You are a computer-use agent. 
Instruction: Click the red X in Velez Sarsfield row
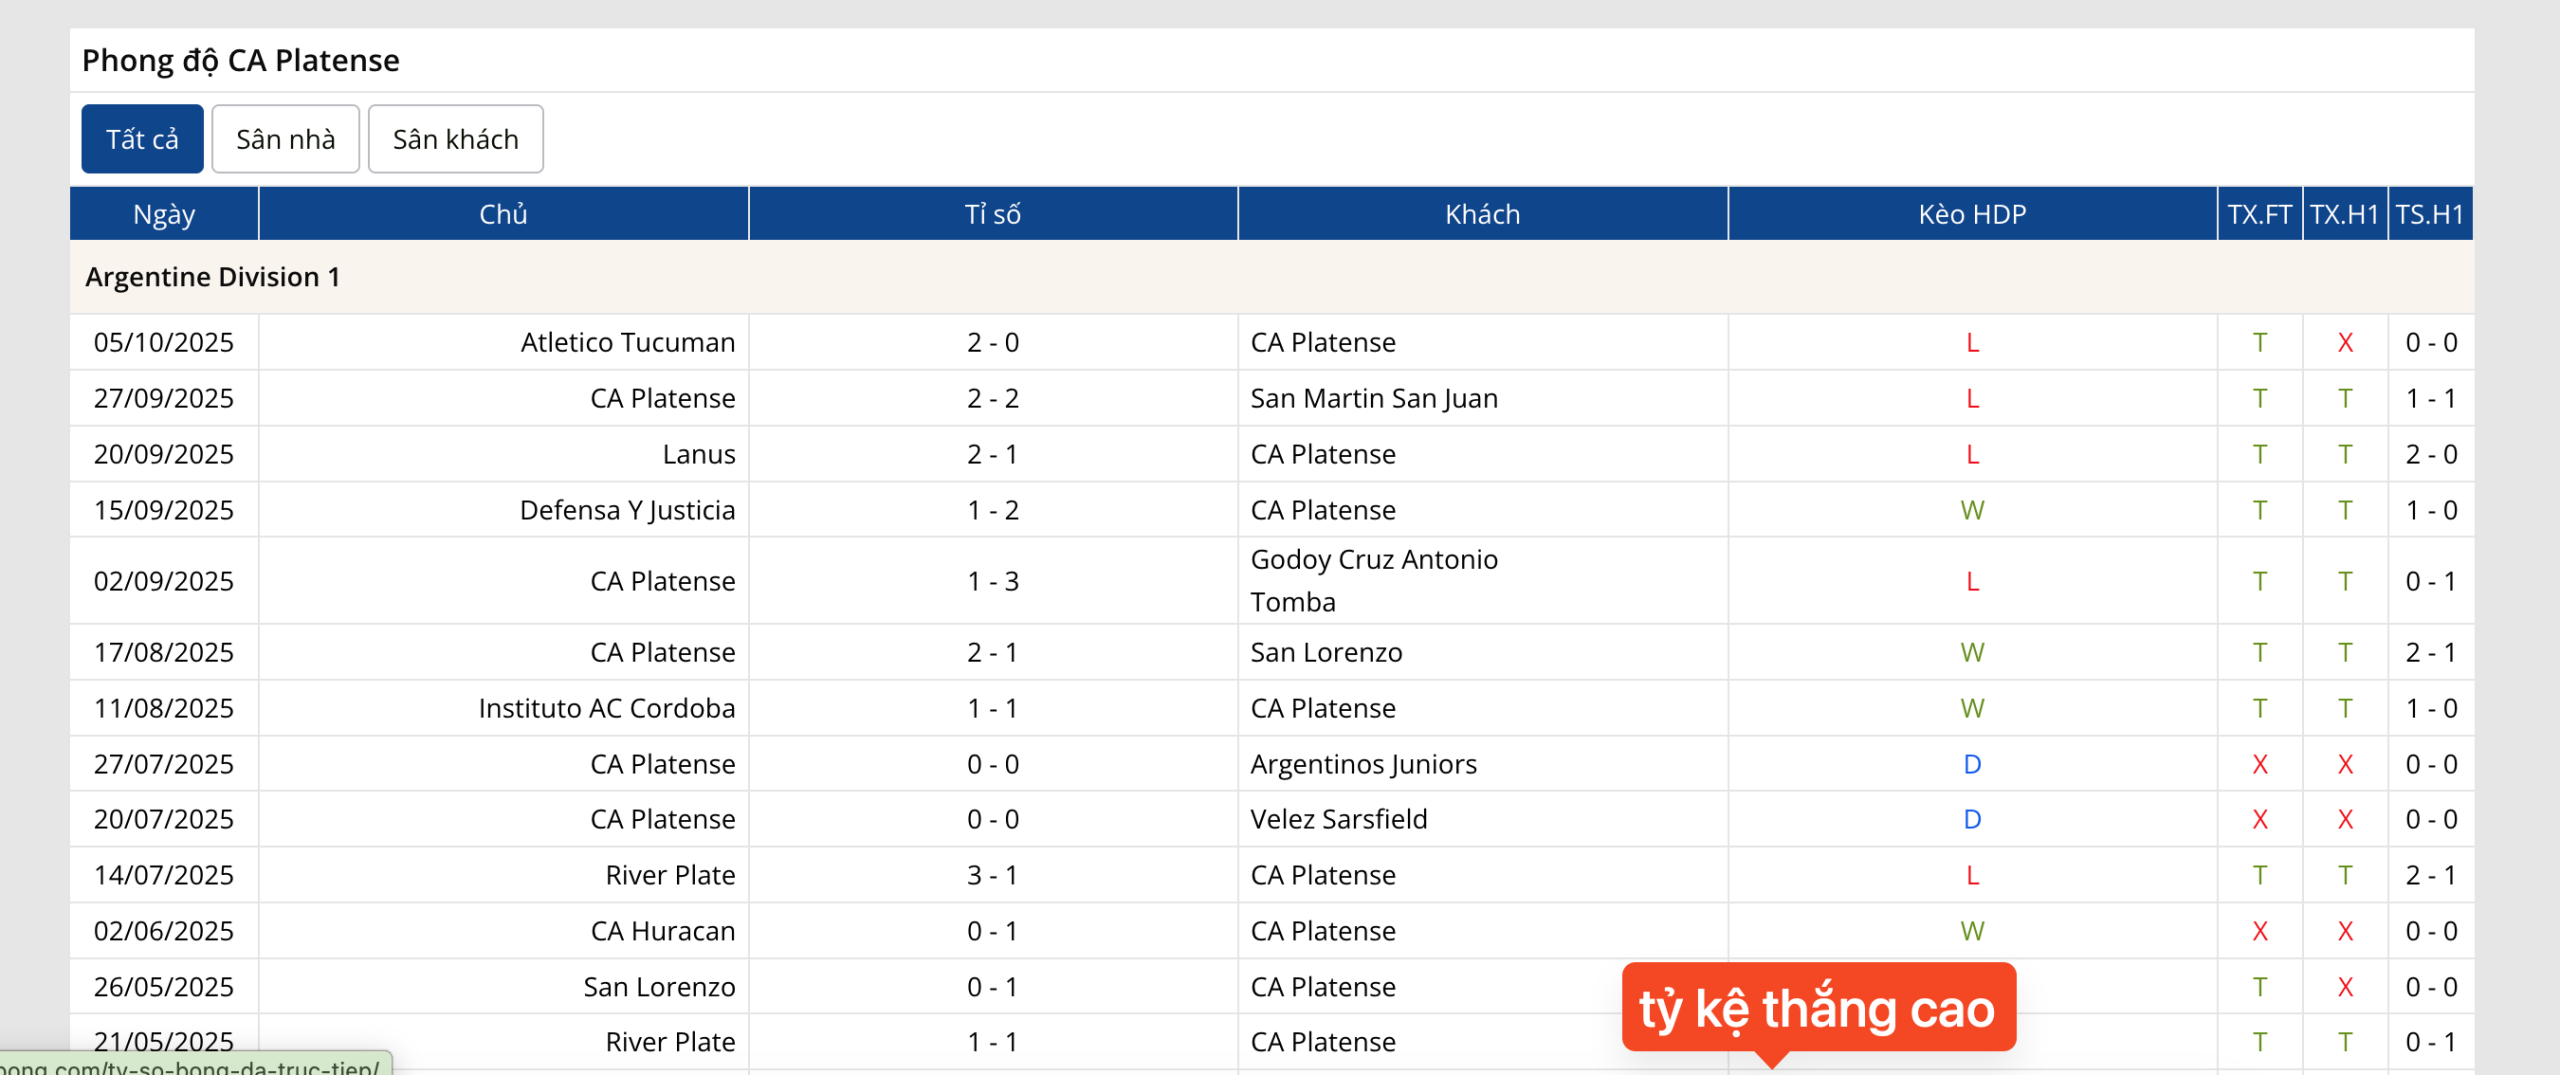[x=2260, y=818]
